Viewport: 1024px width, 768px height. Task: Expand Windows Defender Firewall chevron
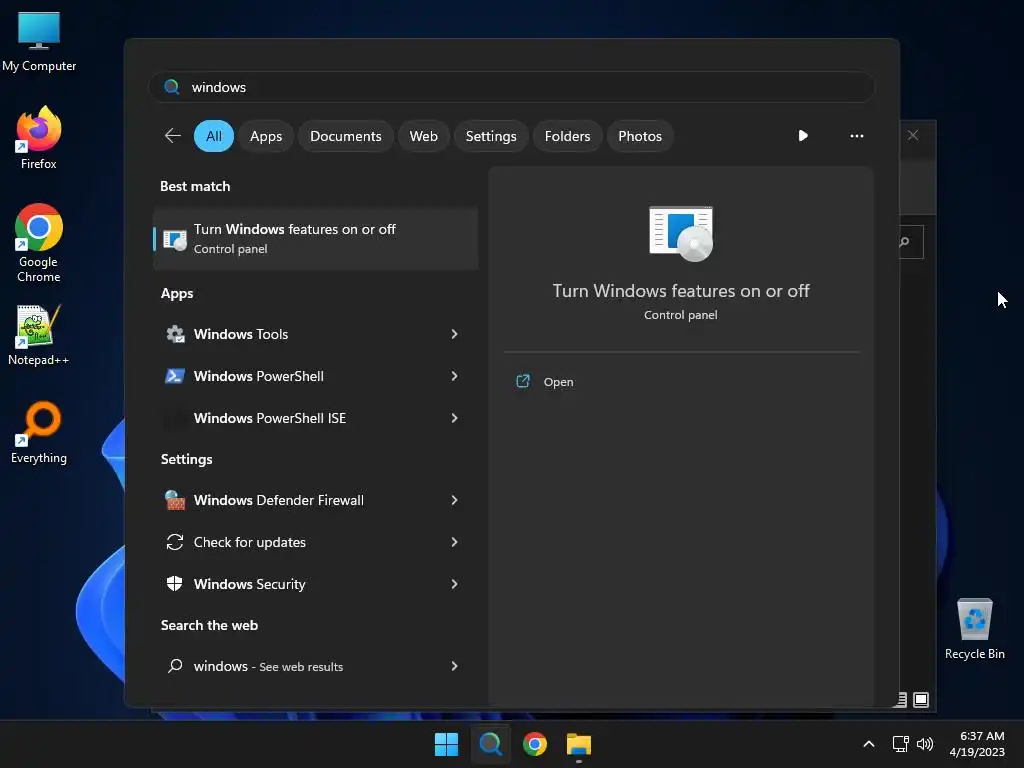(455, 500)
